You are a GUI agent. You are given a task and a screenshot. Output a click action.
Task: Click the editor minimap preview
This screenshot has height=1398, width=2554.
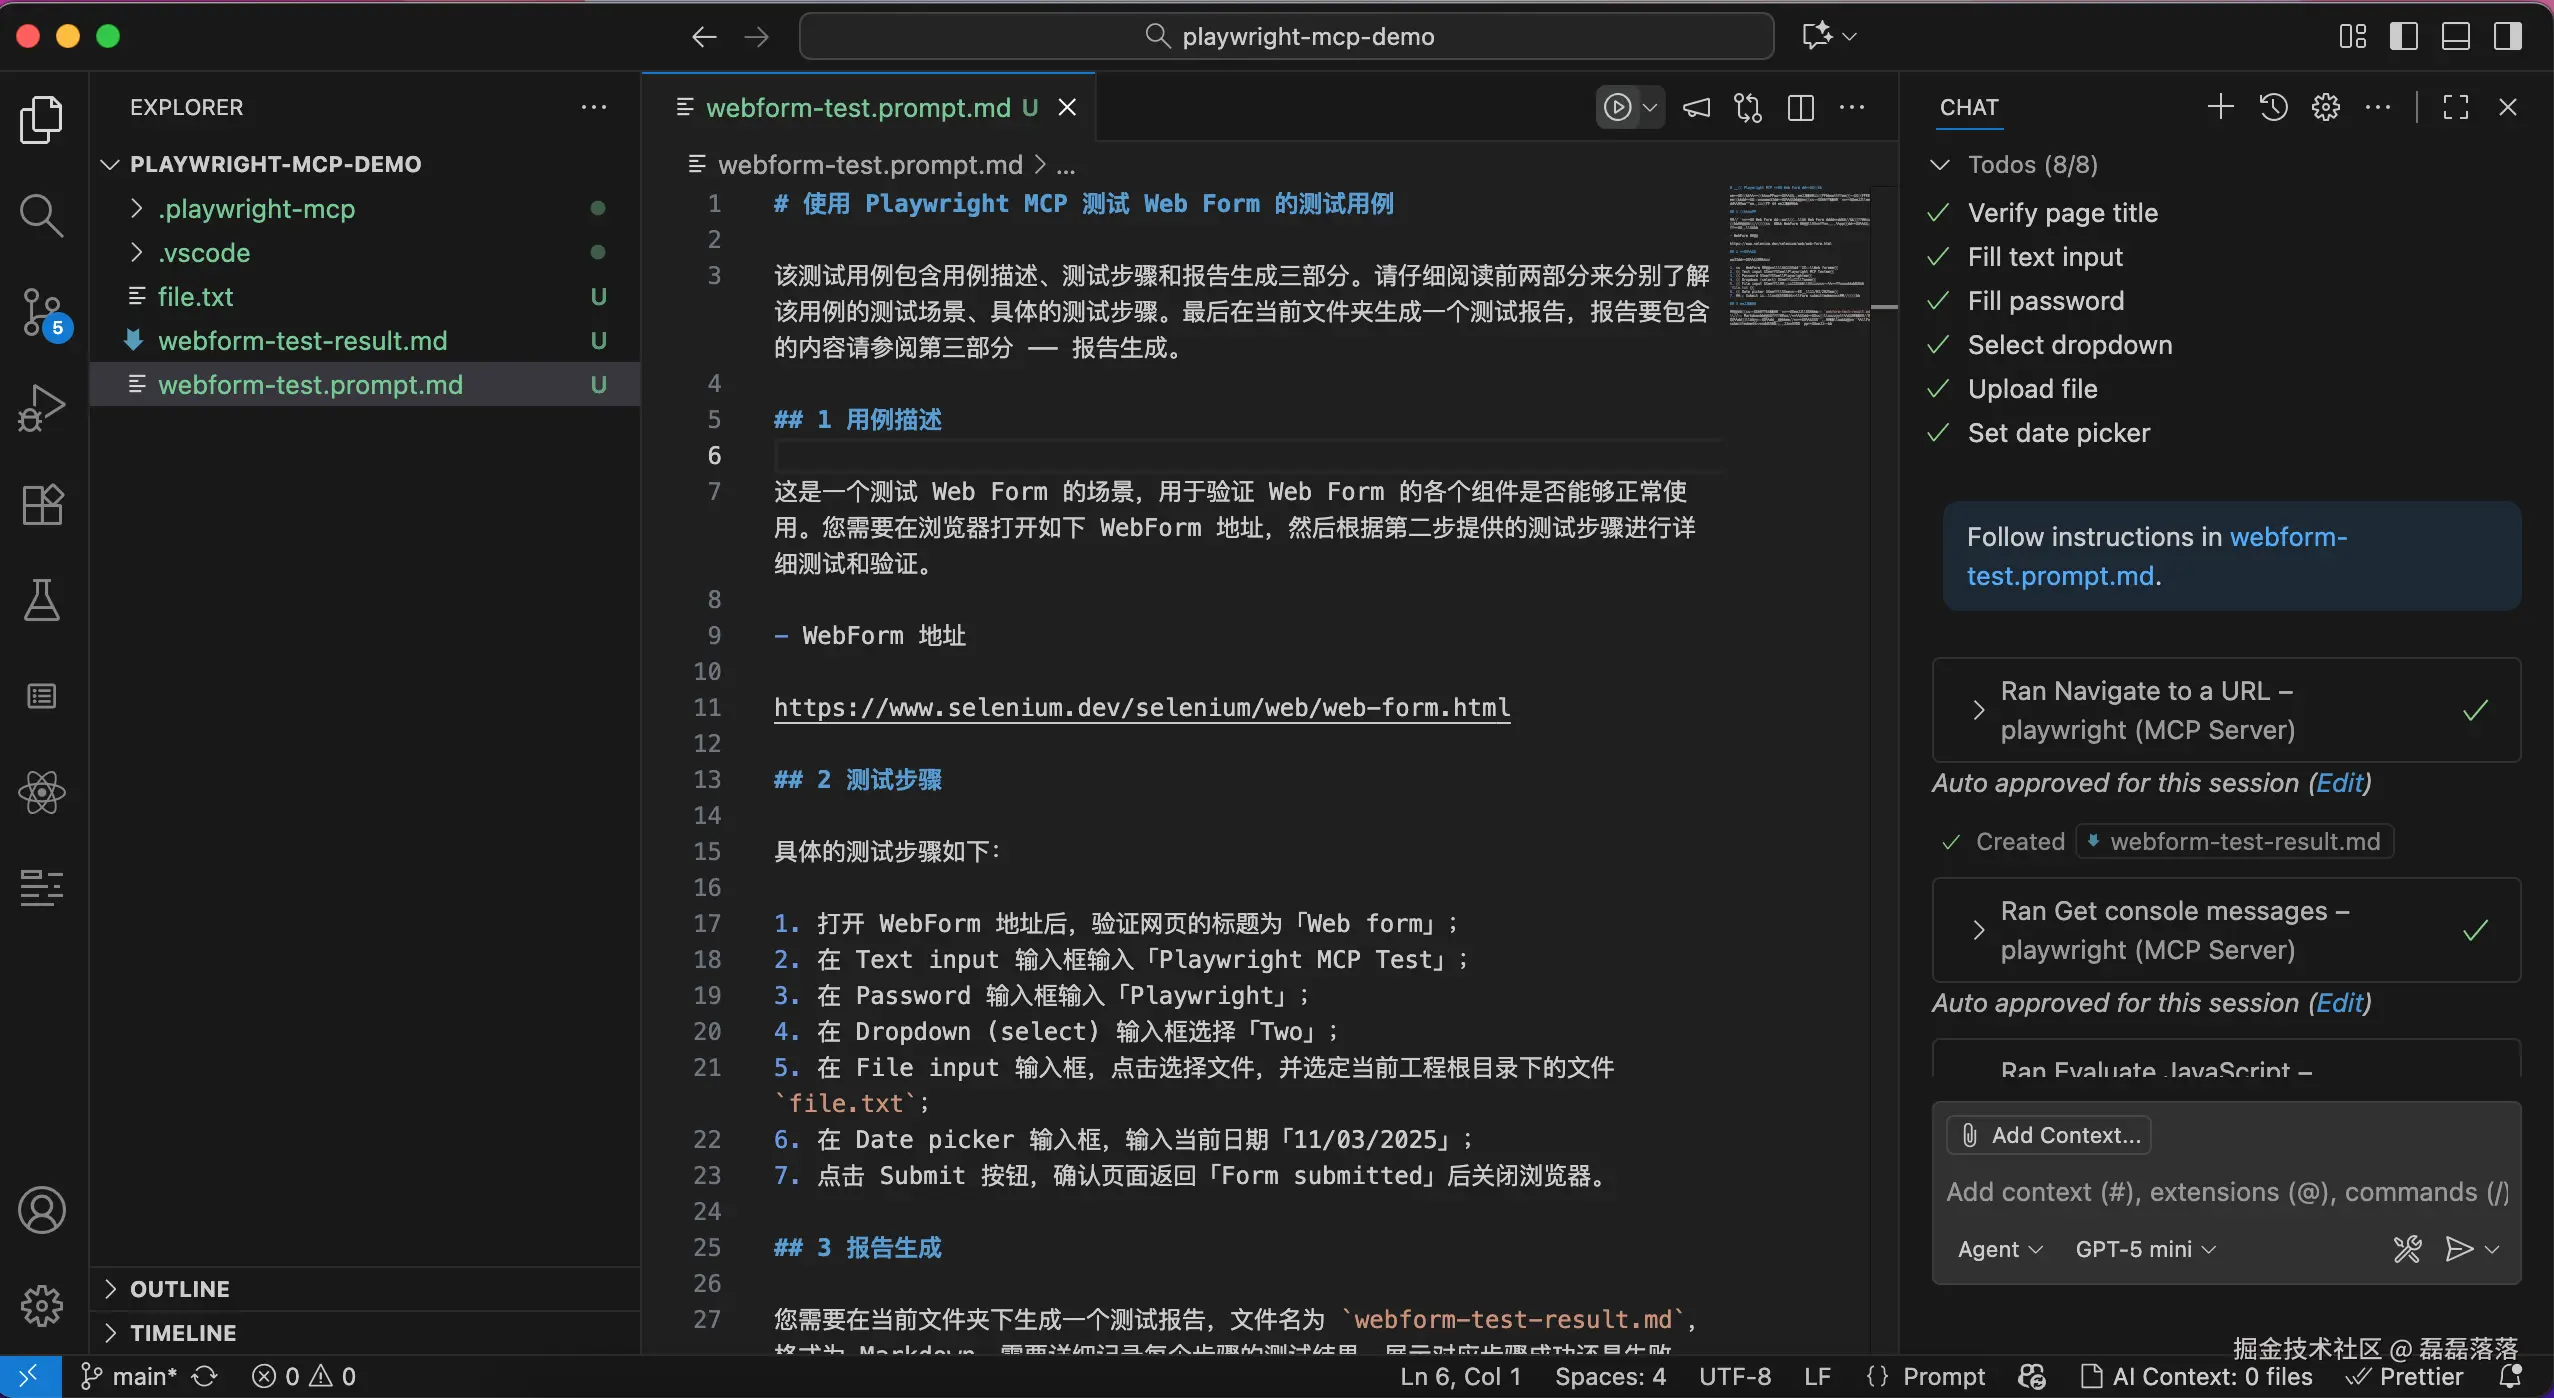pyautogui.click(x=1798, y=255)
